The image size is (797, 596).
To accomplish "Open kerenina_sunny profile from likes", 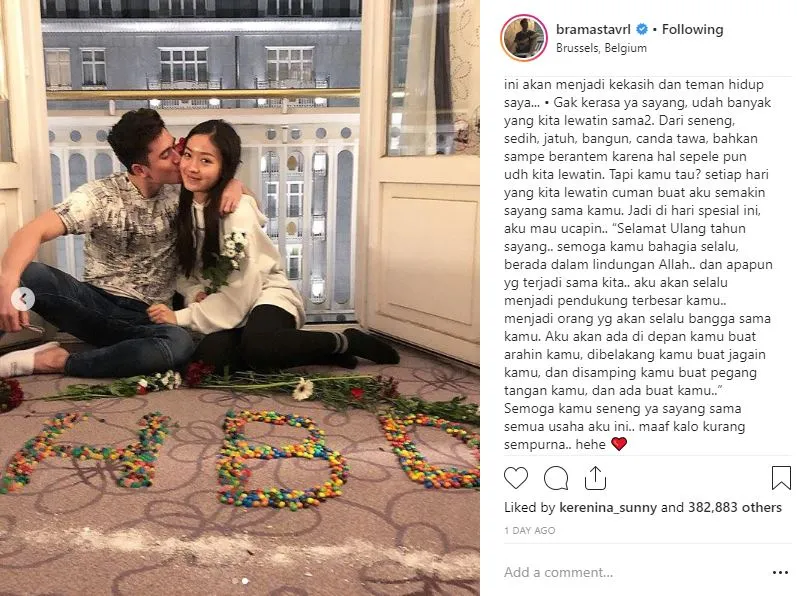I will (608, 508).
